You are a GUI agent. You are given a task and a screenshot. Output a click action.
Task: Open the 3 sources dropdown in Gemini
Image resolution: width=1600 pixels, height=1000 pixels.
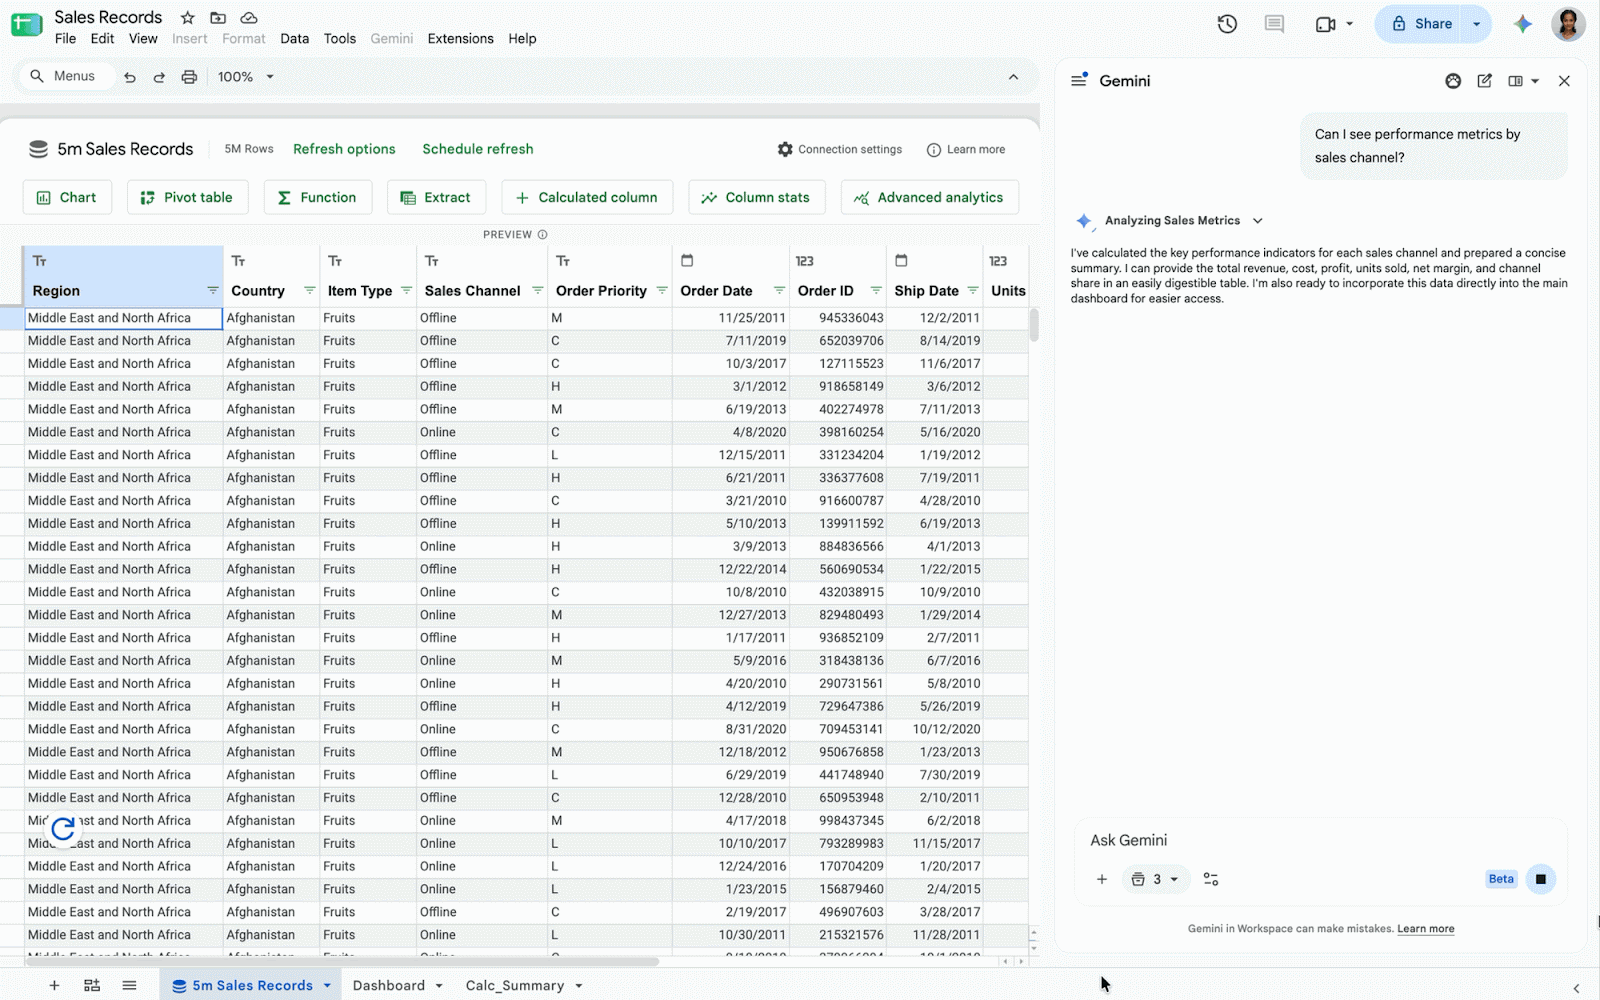[x=1155, y=879]
